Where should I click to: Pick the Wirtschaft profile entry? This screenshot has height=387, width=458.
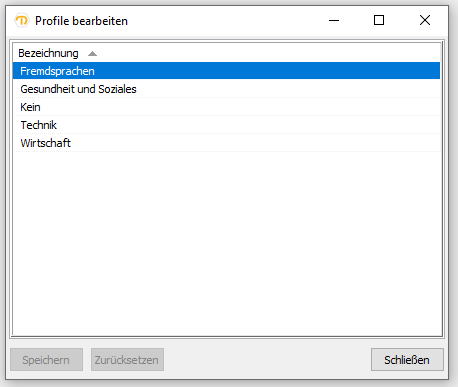pyautogui.click(x=226, y=143)
